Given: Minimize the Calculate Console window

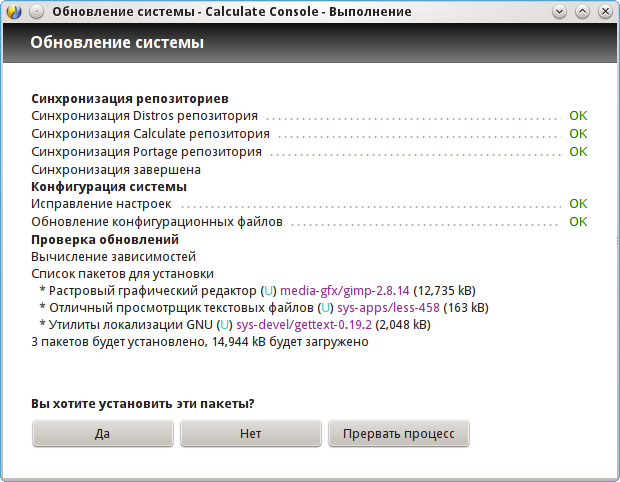Looking at the screenshot, I should 560,12.
